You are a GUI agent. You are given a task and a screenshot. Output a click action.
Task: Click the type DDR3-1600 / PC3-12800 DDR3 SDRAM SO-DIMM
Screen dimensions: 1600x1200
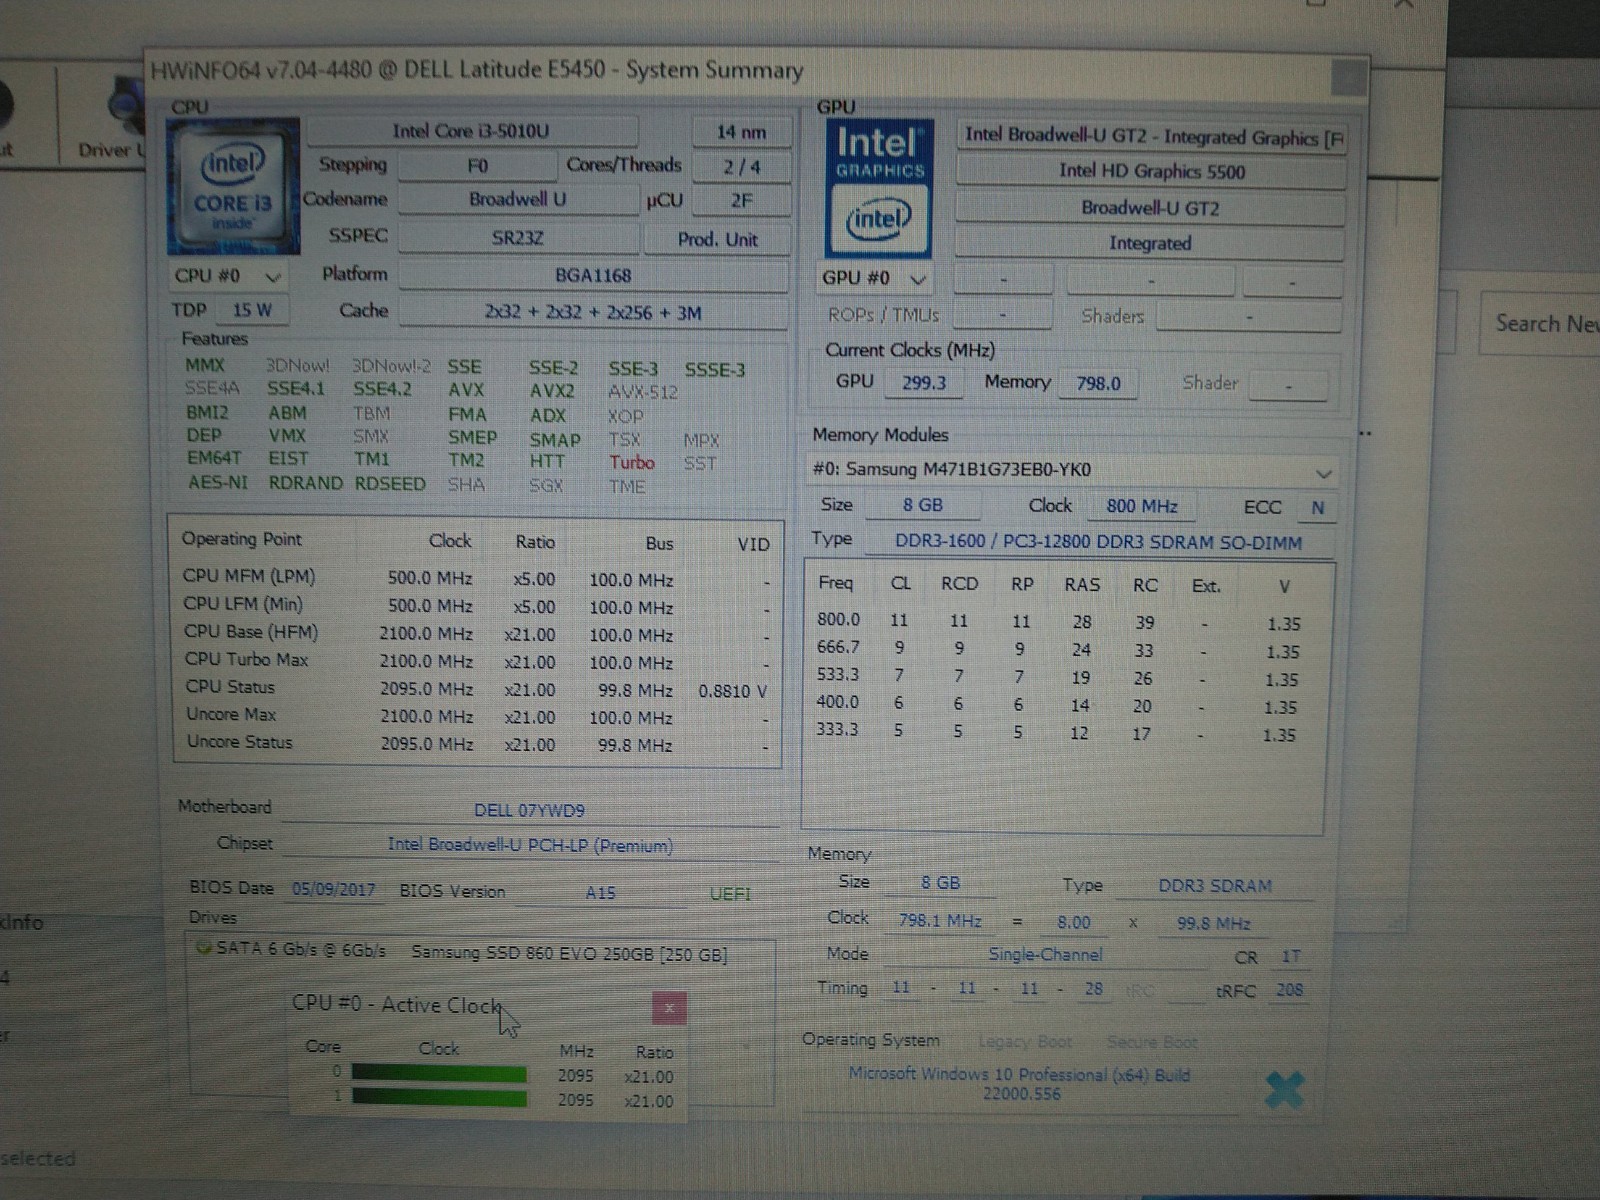[1098, 543]
